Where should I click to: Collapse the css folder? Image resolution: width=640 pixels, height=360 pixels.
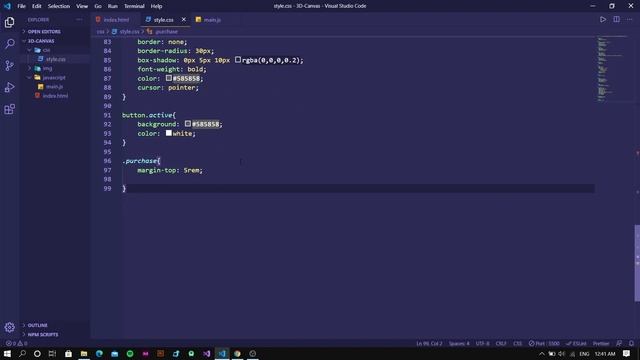[46, 50]
